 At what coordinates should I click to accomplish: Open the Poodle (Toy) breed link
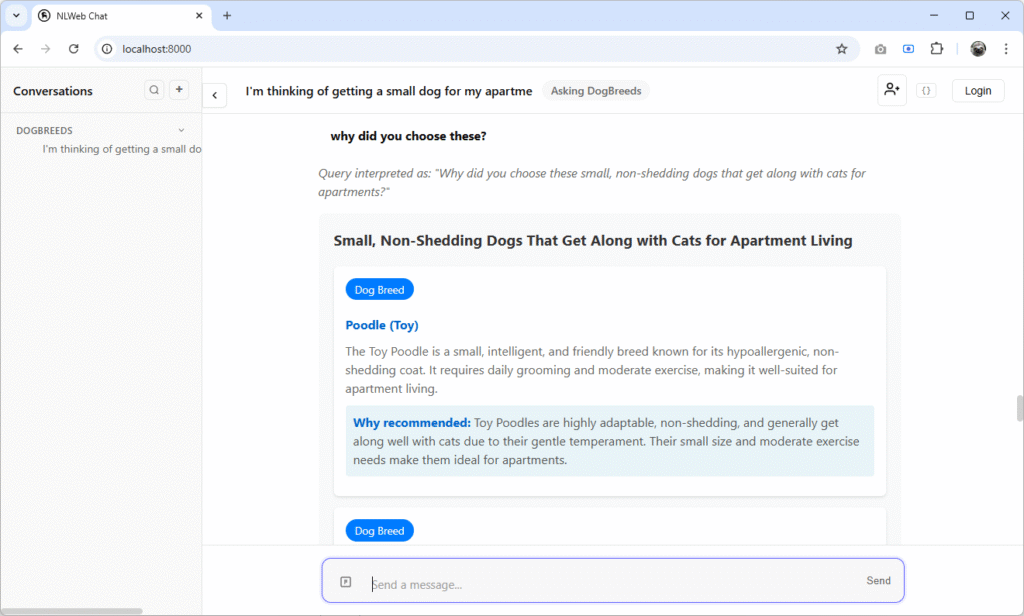382,325
